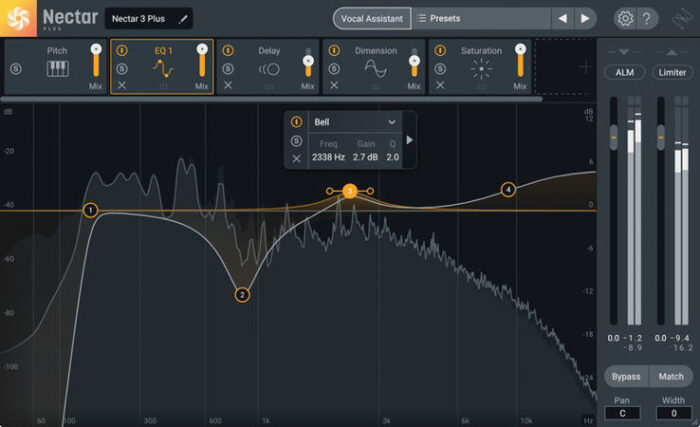Solo the Pitch module

click(15, 68)
